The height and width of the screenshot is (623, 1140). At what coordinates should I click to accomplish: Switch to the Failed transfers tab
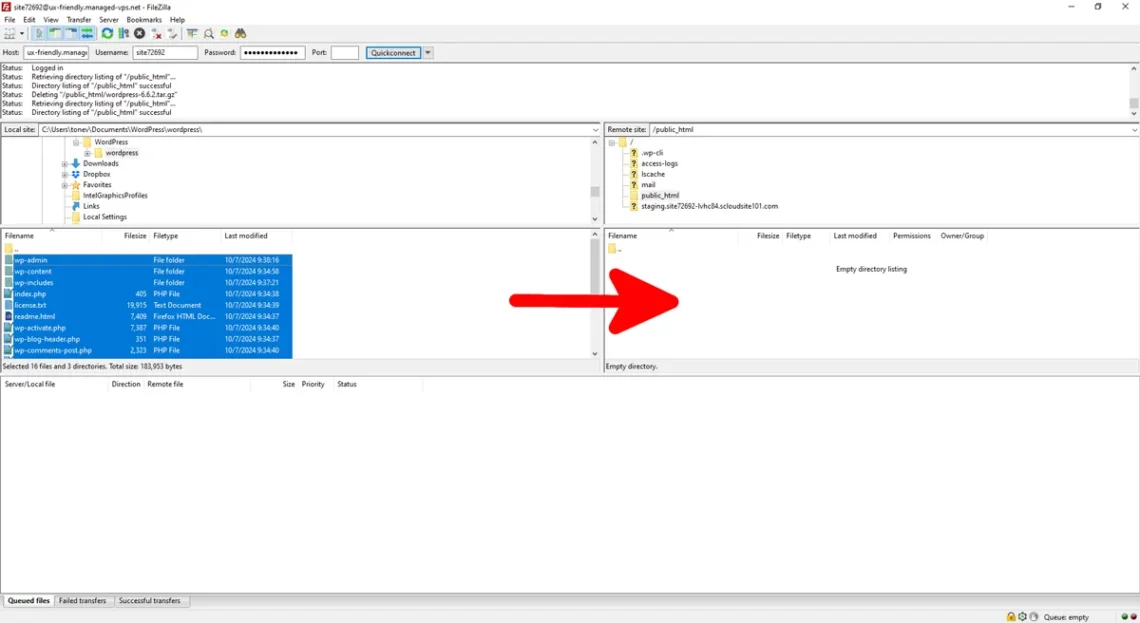point(83,601)
